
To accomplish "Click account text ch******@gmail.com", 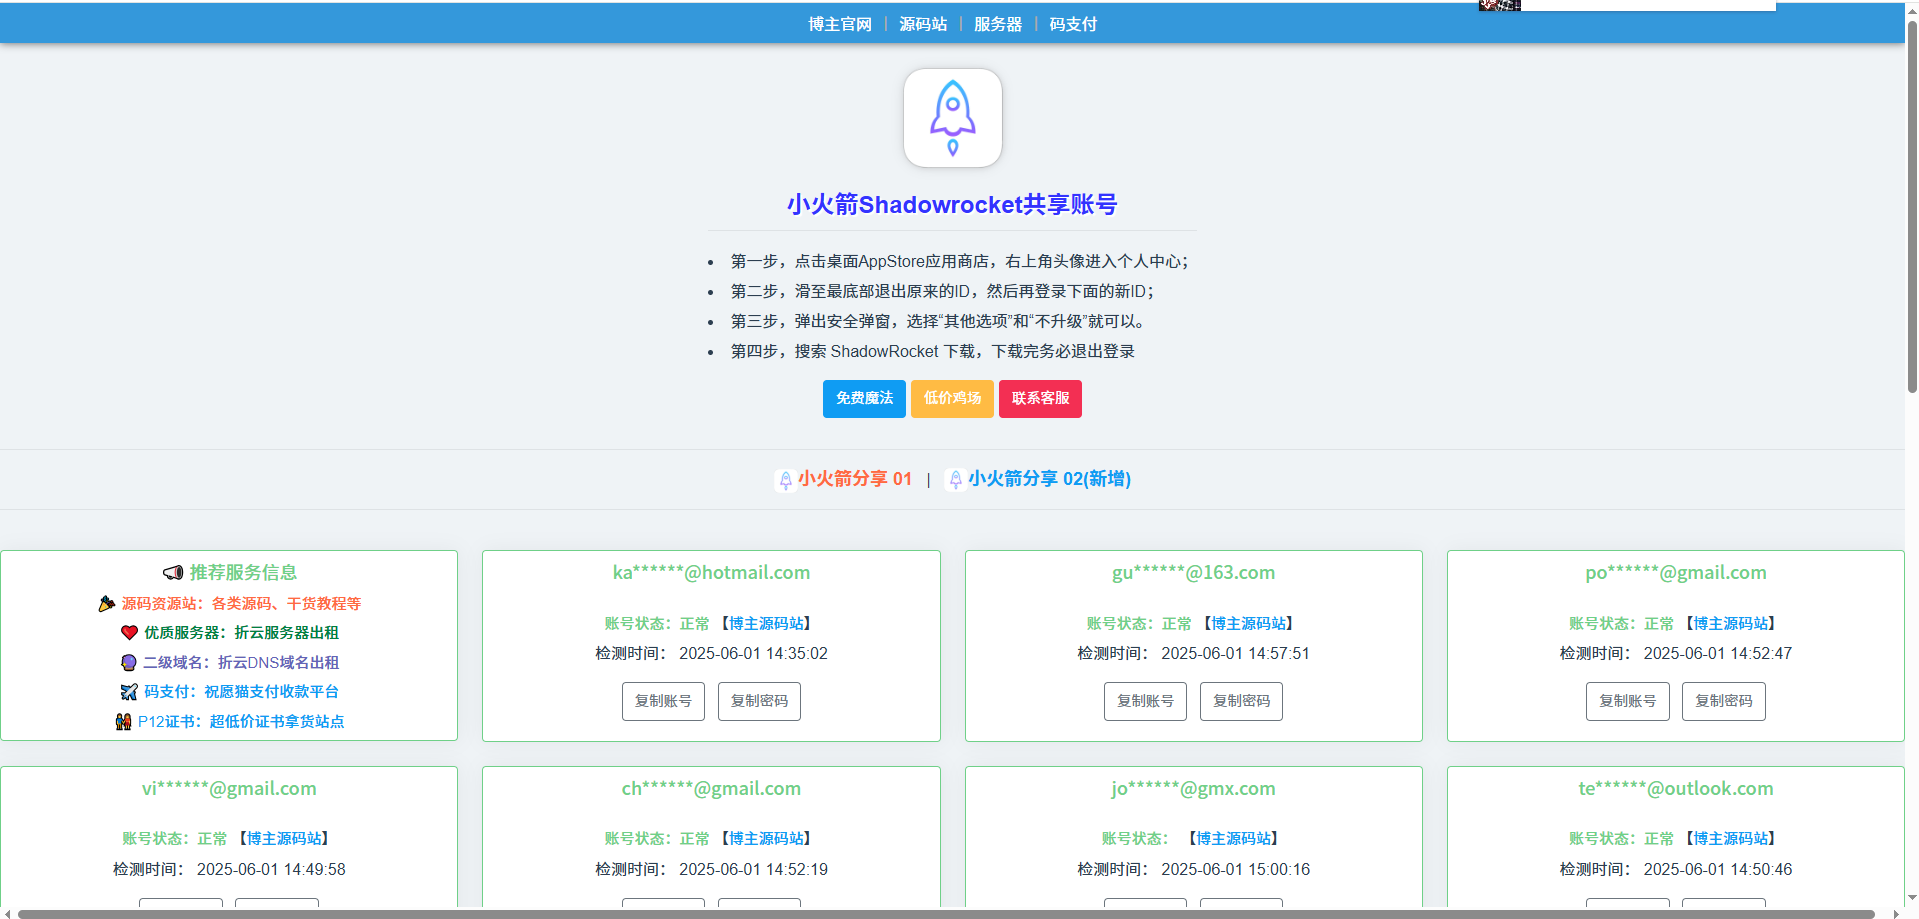I will (711, 789).
